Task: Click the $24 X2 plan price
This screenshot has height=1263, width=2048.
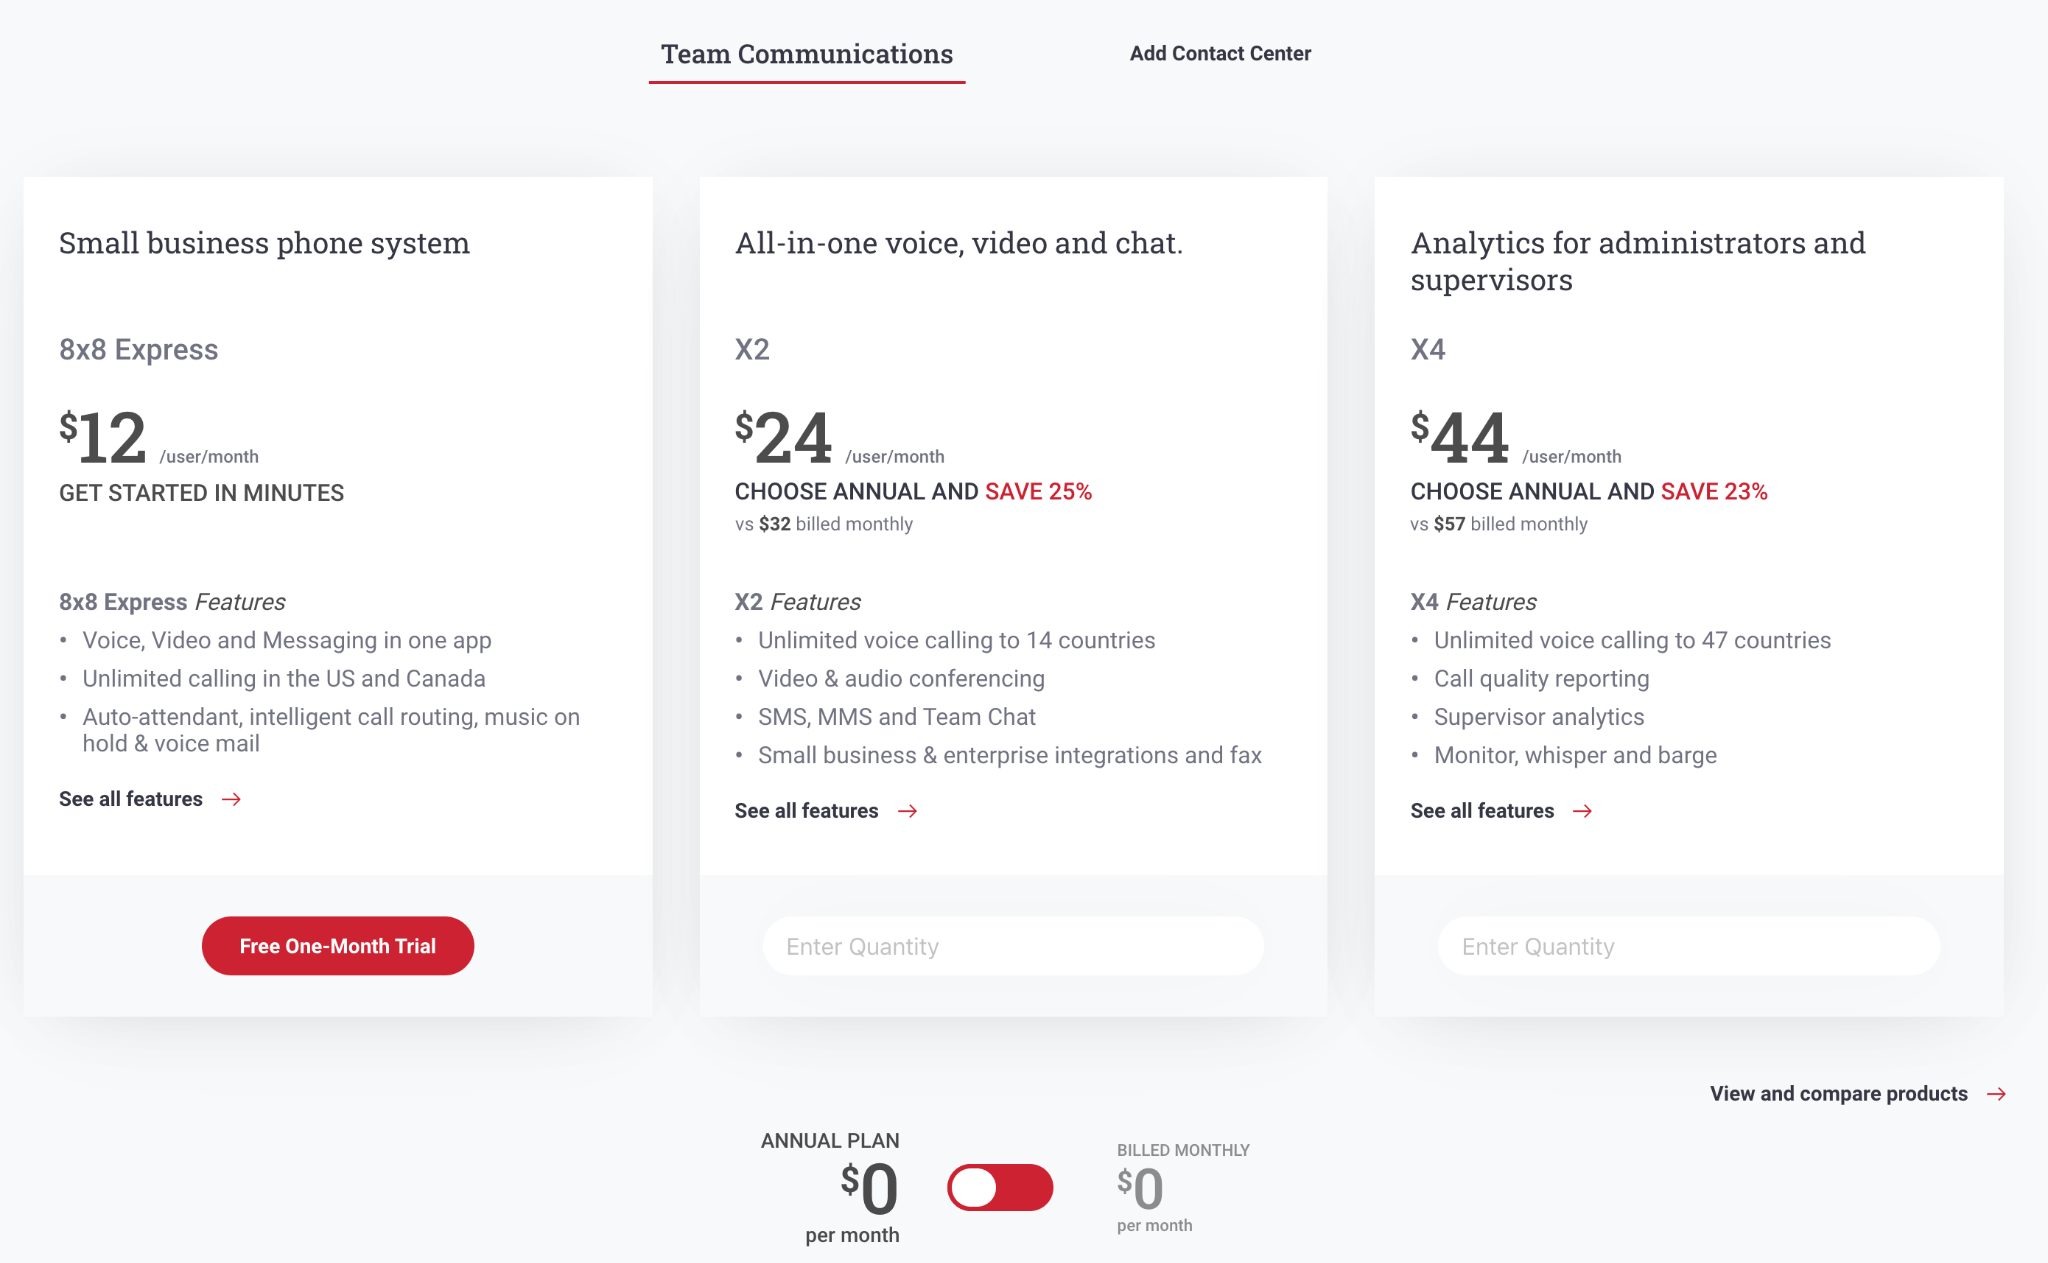Action: pos(785,438)
